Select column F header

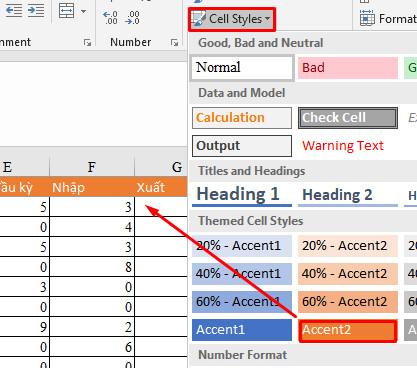click(x=92, y=167)
